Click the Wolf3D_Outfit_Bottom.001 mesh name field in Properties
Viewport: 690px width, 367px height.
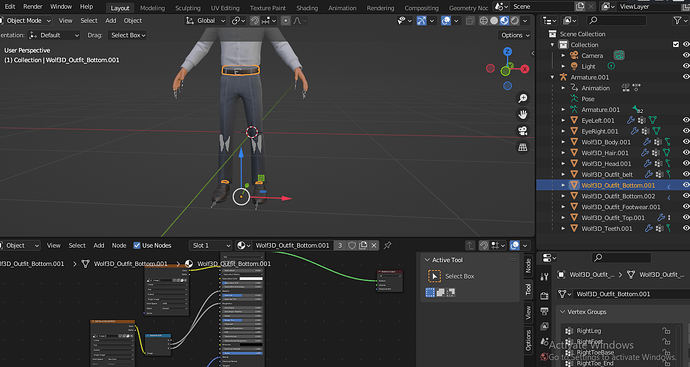[631, 294]
